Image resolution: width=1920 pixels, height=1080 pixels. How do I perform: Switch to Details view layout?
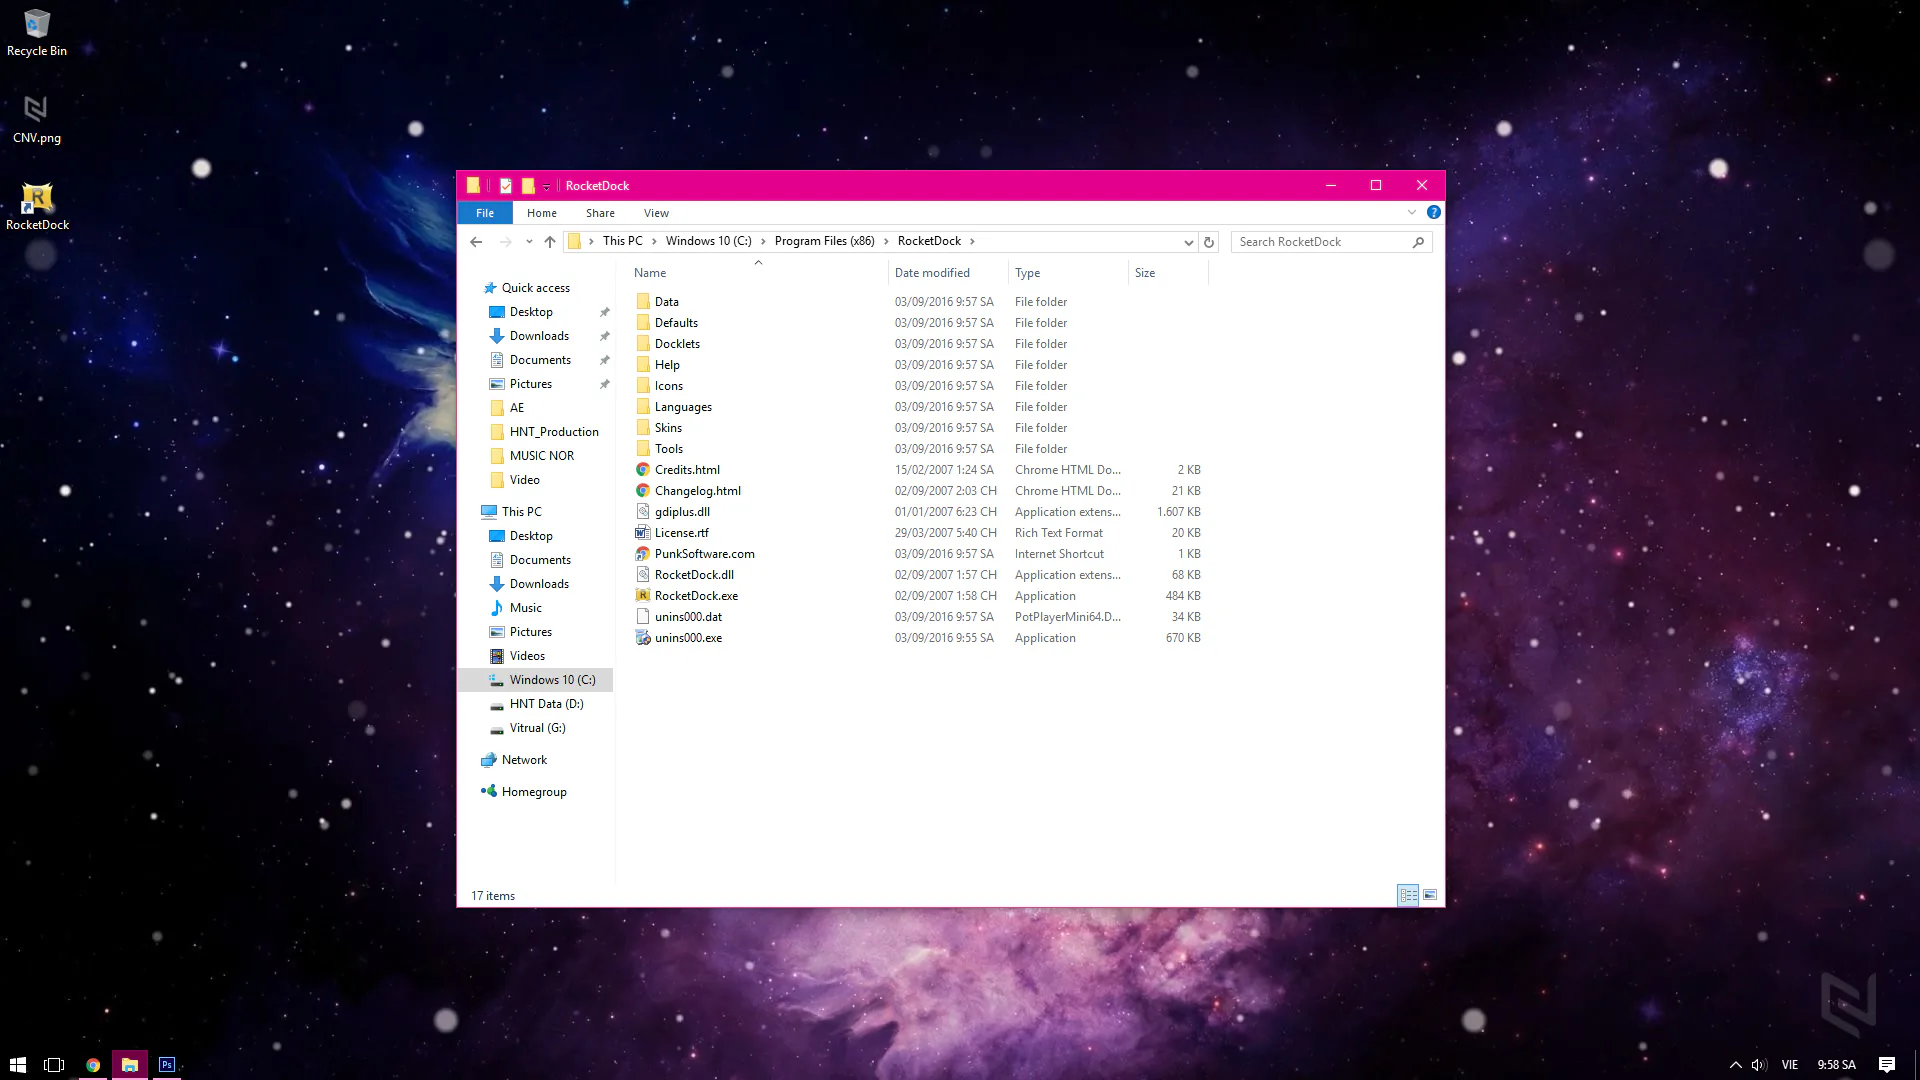1408,895
